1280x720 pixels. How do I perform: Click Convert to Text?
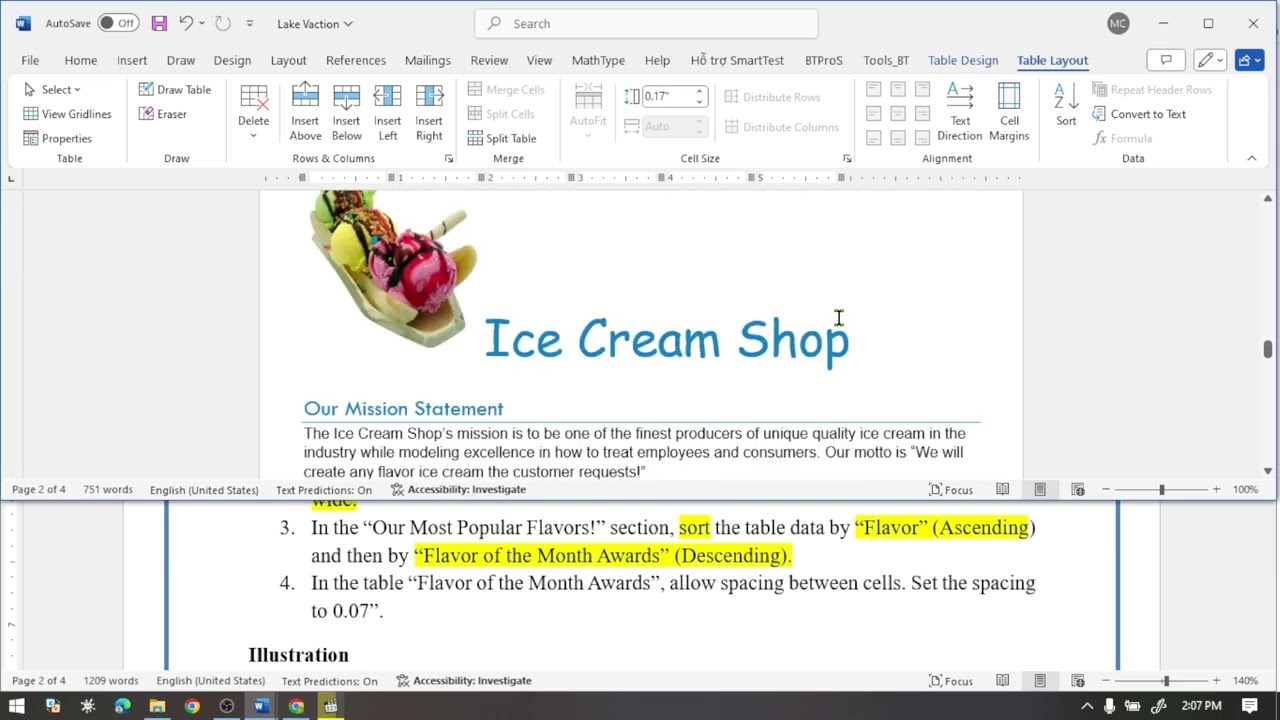click(1139, 114)
